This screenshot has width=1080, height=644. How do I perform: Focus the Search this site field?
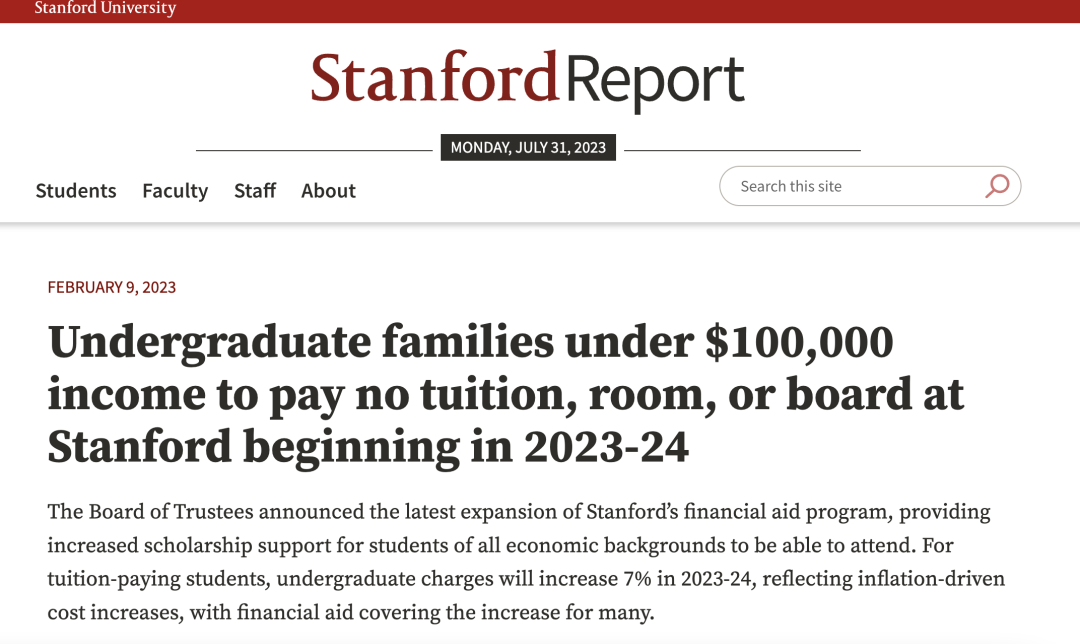click(x=870, y=186)
